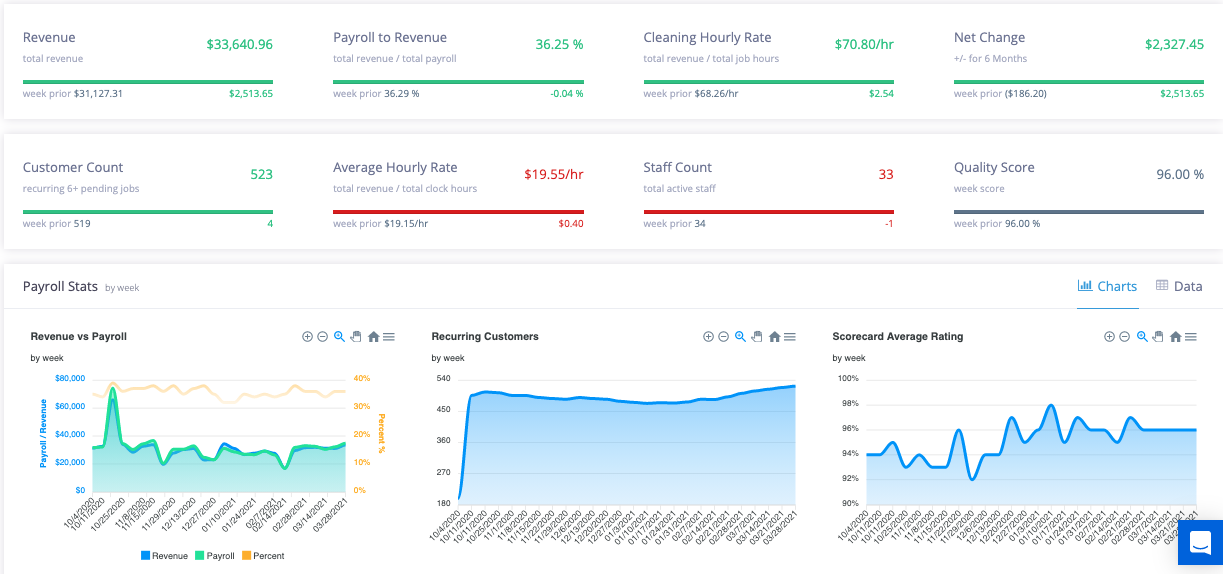Zoom out on Revenue vs Payroll chart
1223x574 pixels.
coord(323,337)
